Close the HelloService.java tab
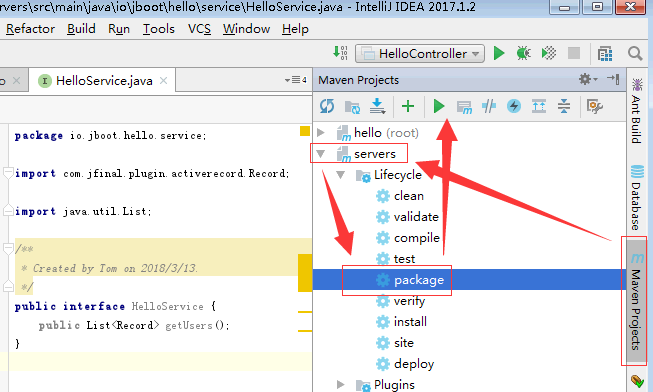The width and height of the screenshot is (653, 392). pyautogui.click(x=164, y=80)
